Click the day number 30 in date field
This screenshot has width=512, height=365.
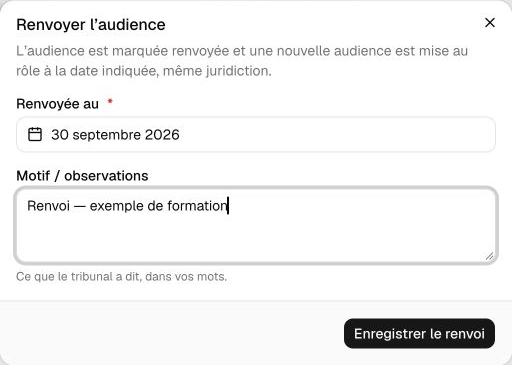tap(60, 135)
